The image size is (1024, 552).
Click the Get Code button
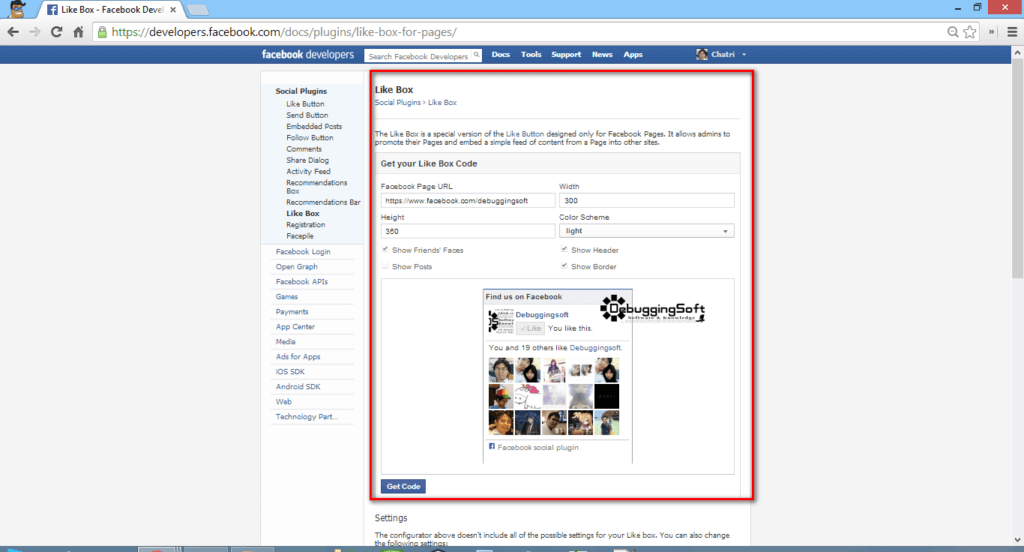pos(403,486)
